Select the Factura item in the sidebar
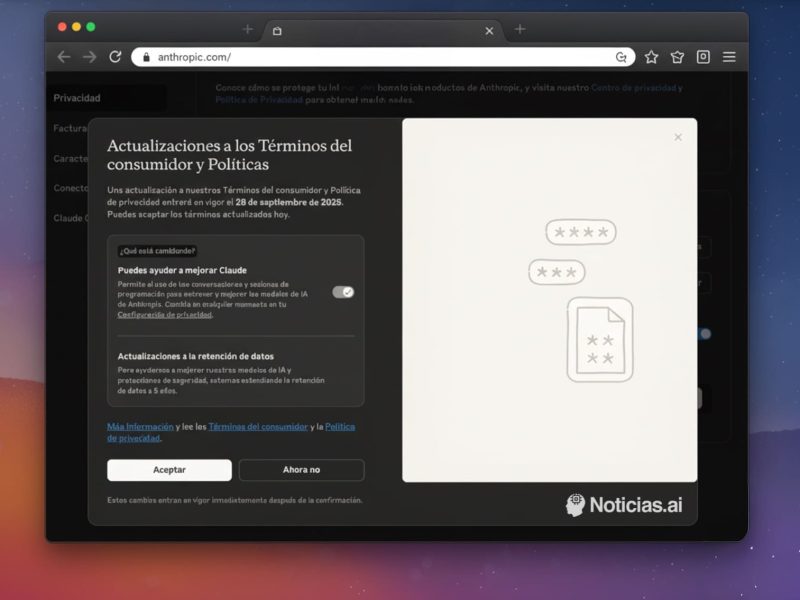800x600 pixels. pyautogui.click(x=70, y=129)
